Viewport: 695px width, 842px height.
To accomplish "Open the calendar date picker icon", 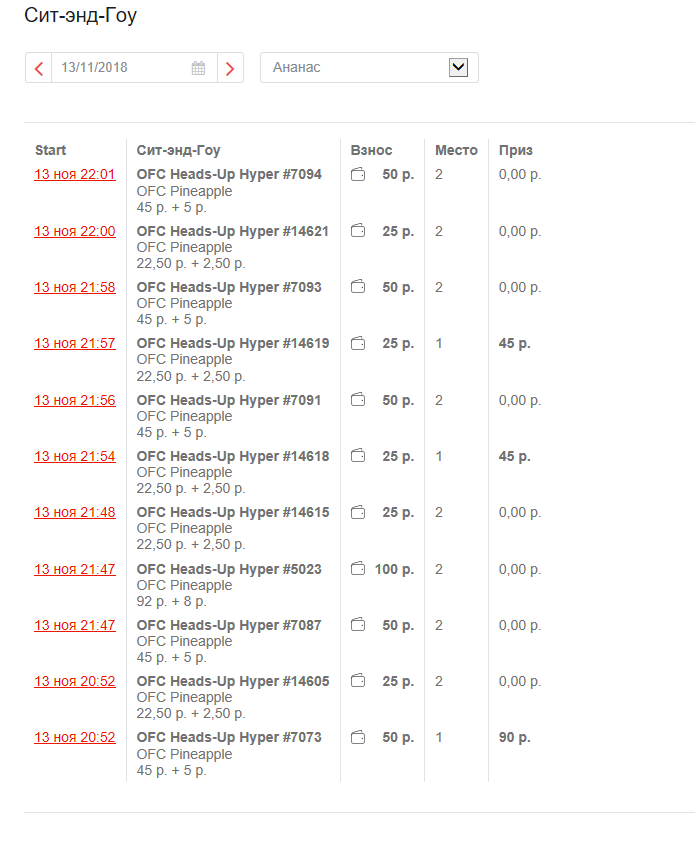I will [198, 68].
